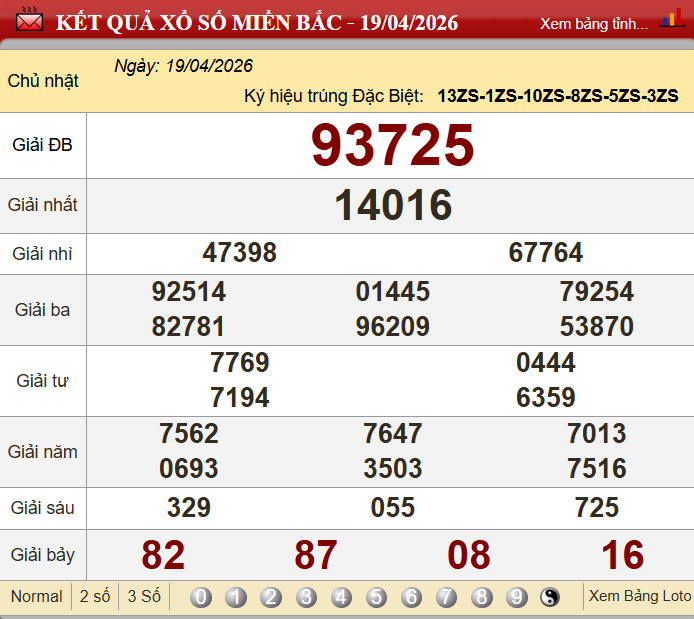The image size is (694, 619).
Task: Switch to Normal number view
Action: pos(37,596)
